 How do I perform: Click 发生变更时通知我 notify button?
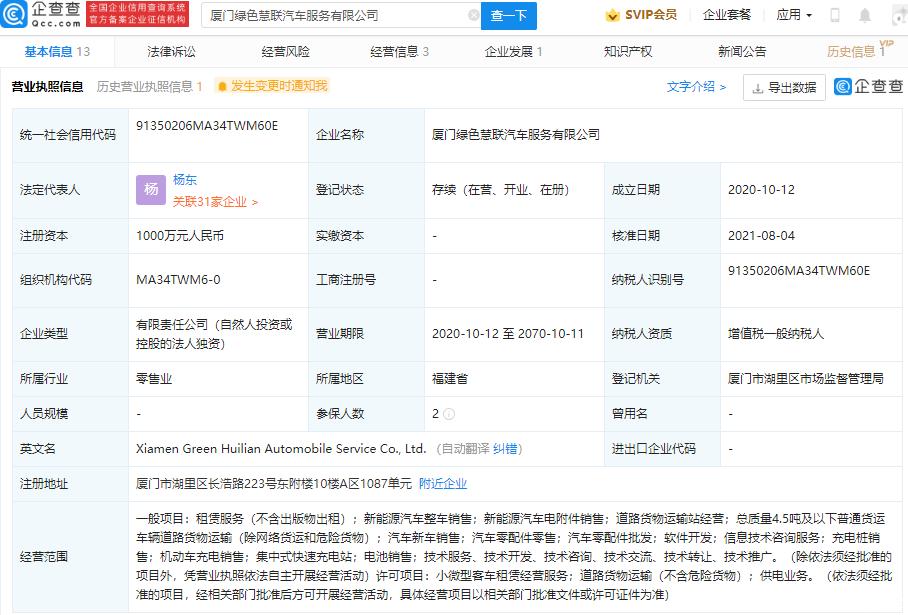click(x=272, y=86)
